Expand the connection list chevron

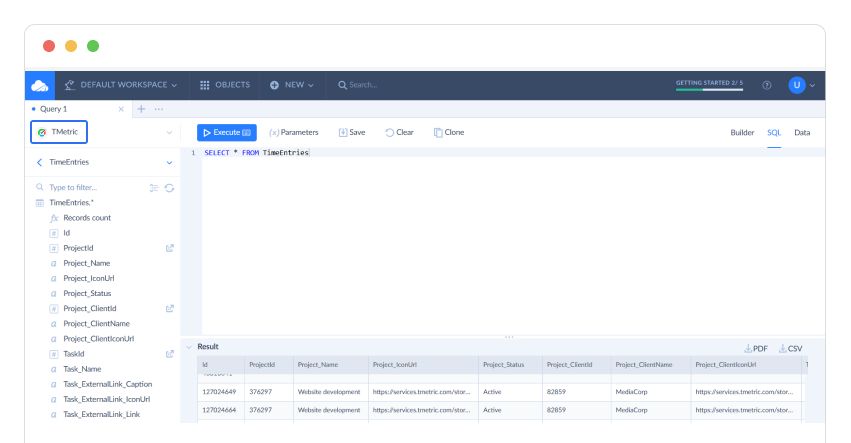(169, 132)
